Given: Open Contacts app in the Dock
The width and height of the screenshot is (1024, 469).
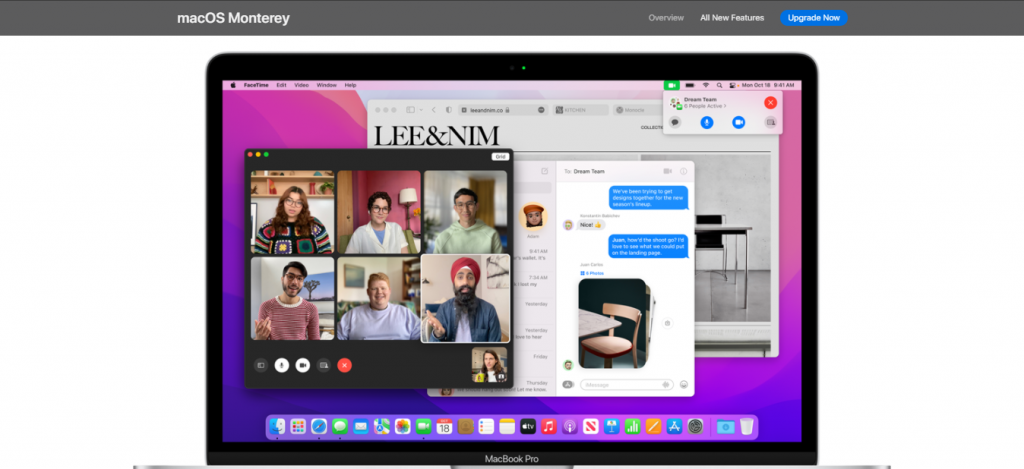Looking at the screenshot, I should click(465, 427).
